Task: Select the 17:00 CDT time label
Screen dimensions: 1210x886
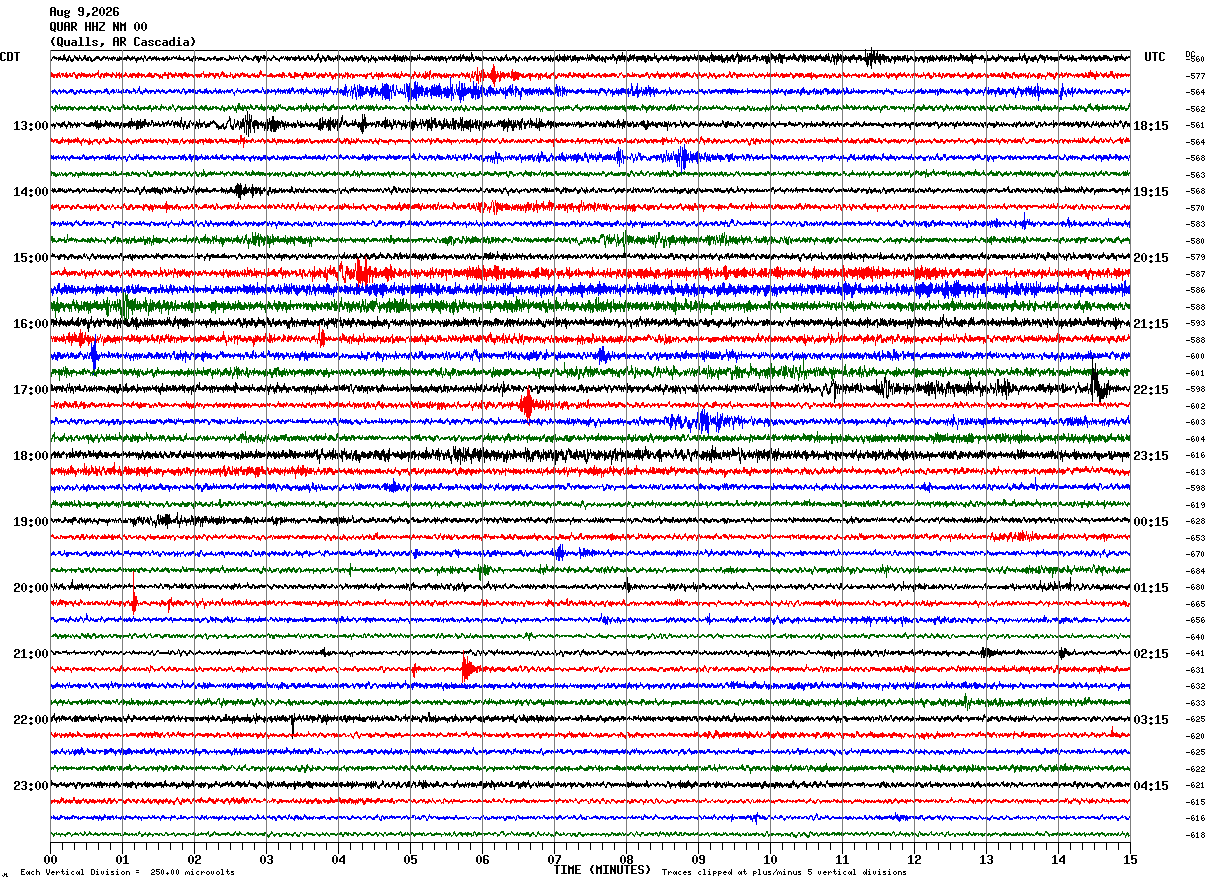Action: coord(30,390)
